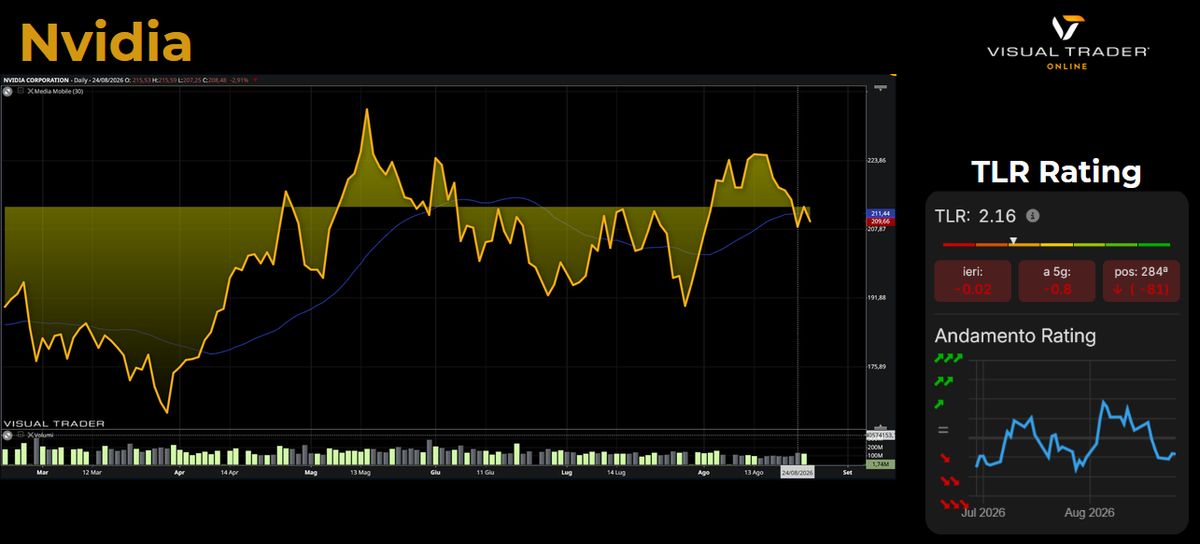Screen dimensions: 1200x544
Task: Click the 'Set' label on the time axis
Action: (x=848, y=471)
